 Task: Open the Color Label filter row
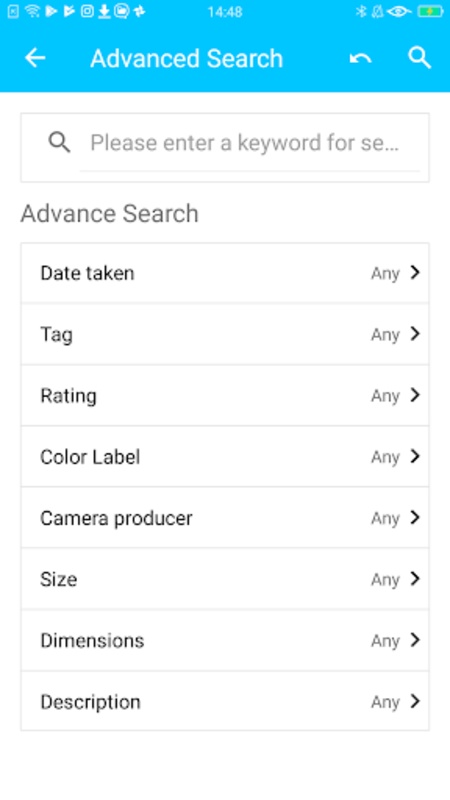225,456
